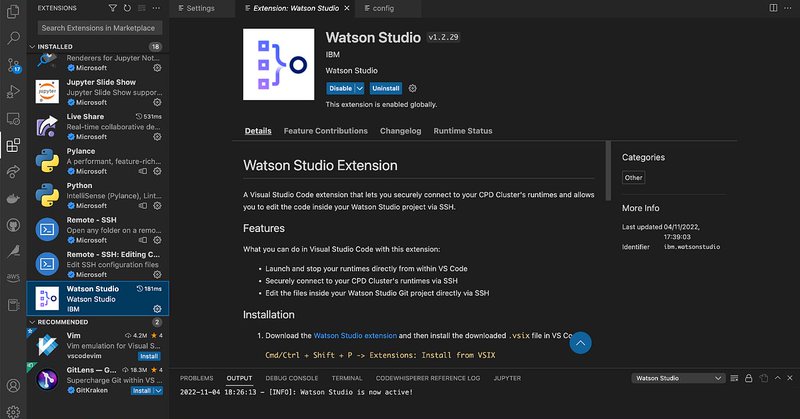Open the Watson Studio extension link

point(355,335)
